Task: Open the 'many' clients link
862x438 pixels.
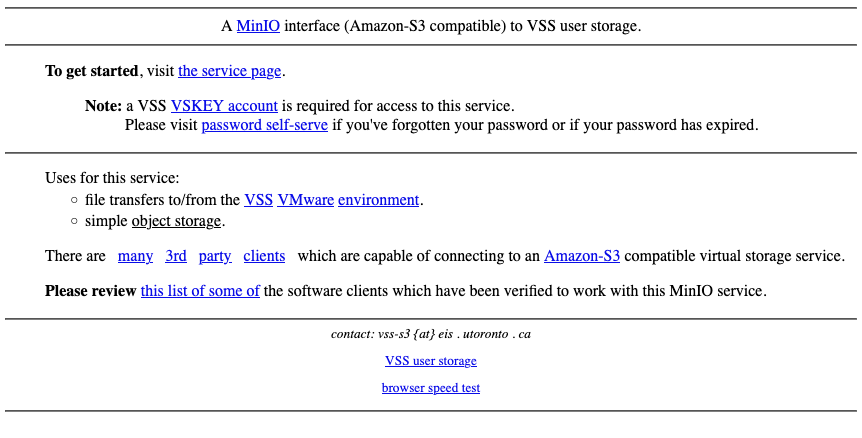Action: pos(135,256)
